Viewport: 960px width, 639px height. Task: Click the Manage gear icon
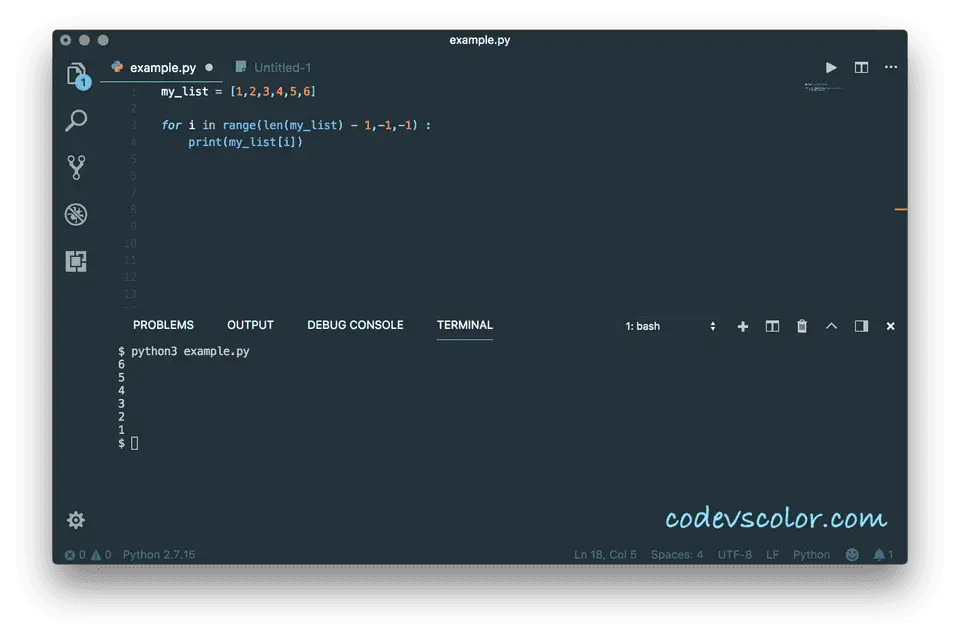76,520
